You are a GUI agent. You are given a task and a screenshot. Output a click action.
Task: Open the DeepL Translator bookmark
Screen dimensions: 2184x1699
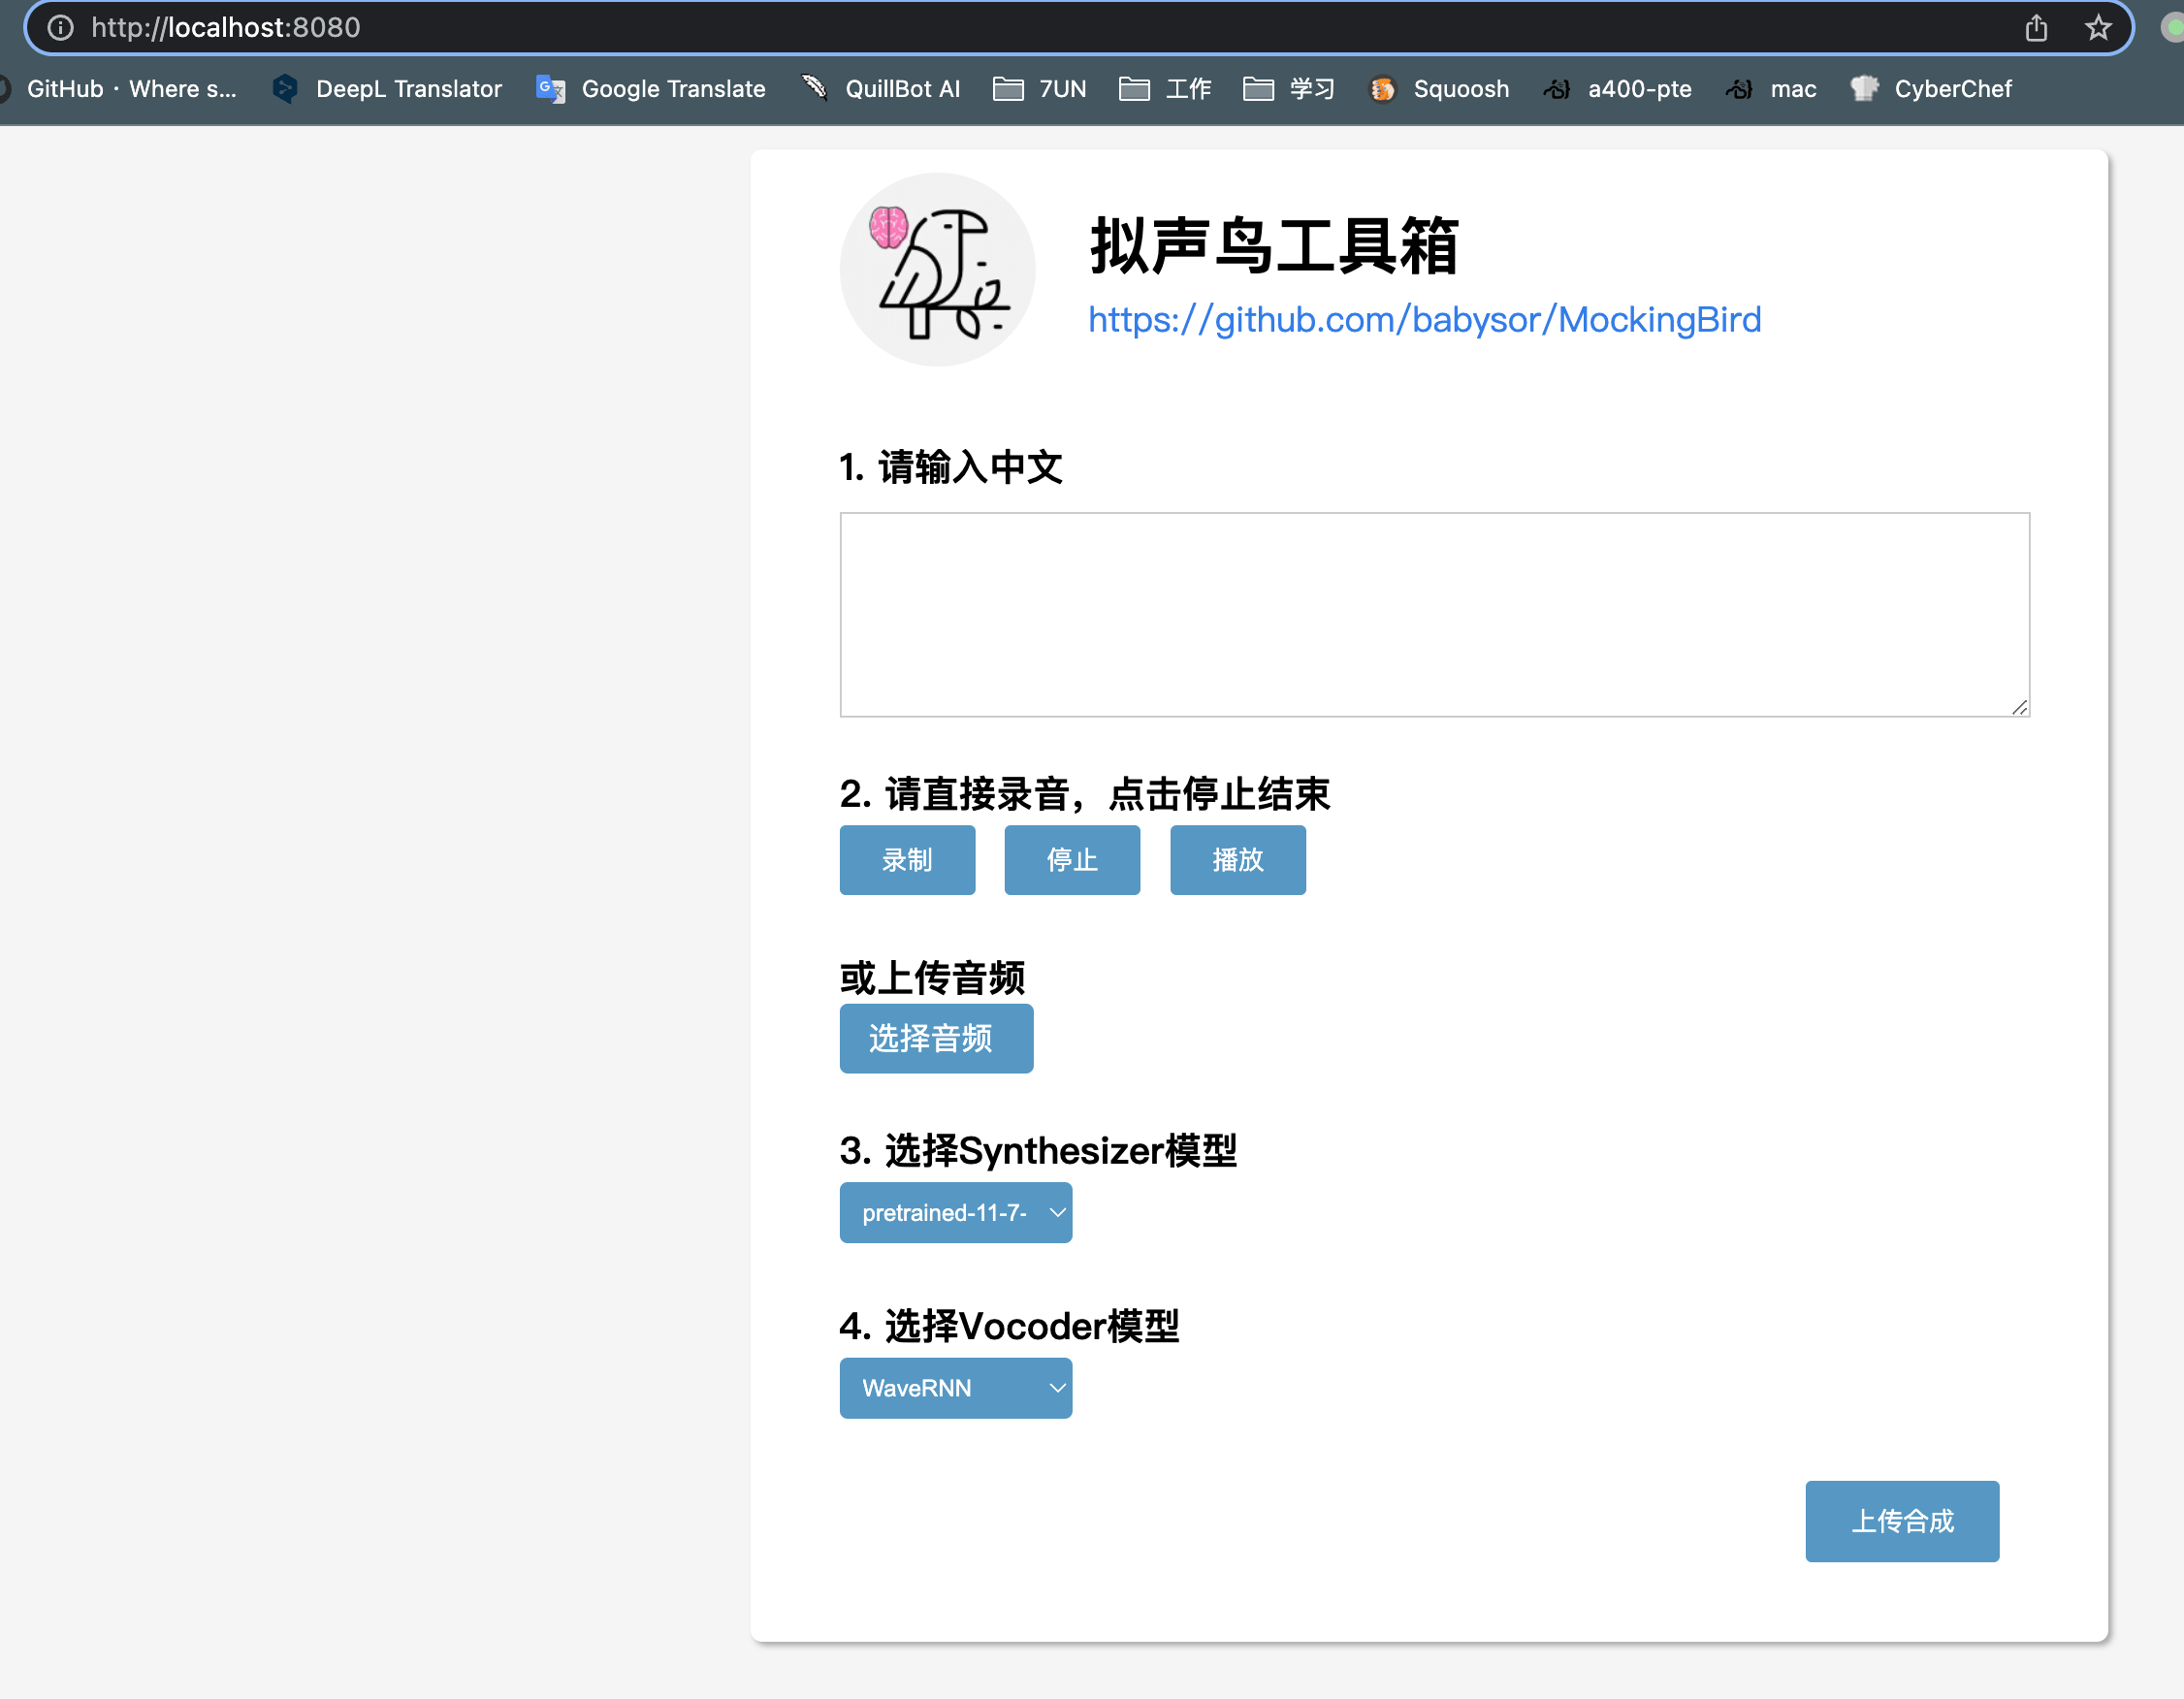(x=387, y=89)
